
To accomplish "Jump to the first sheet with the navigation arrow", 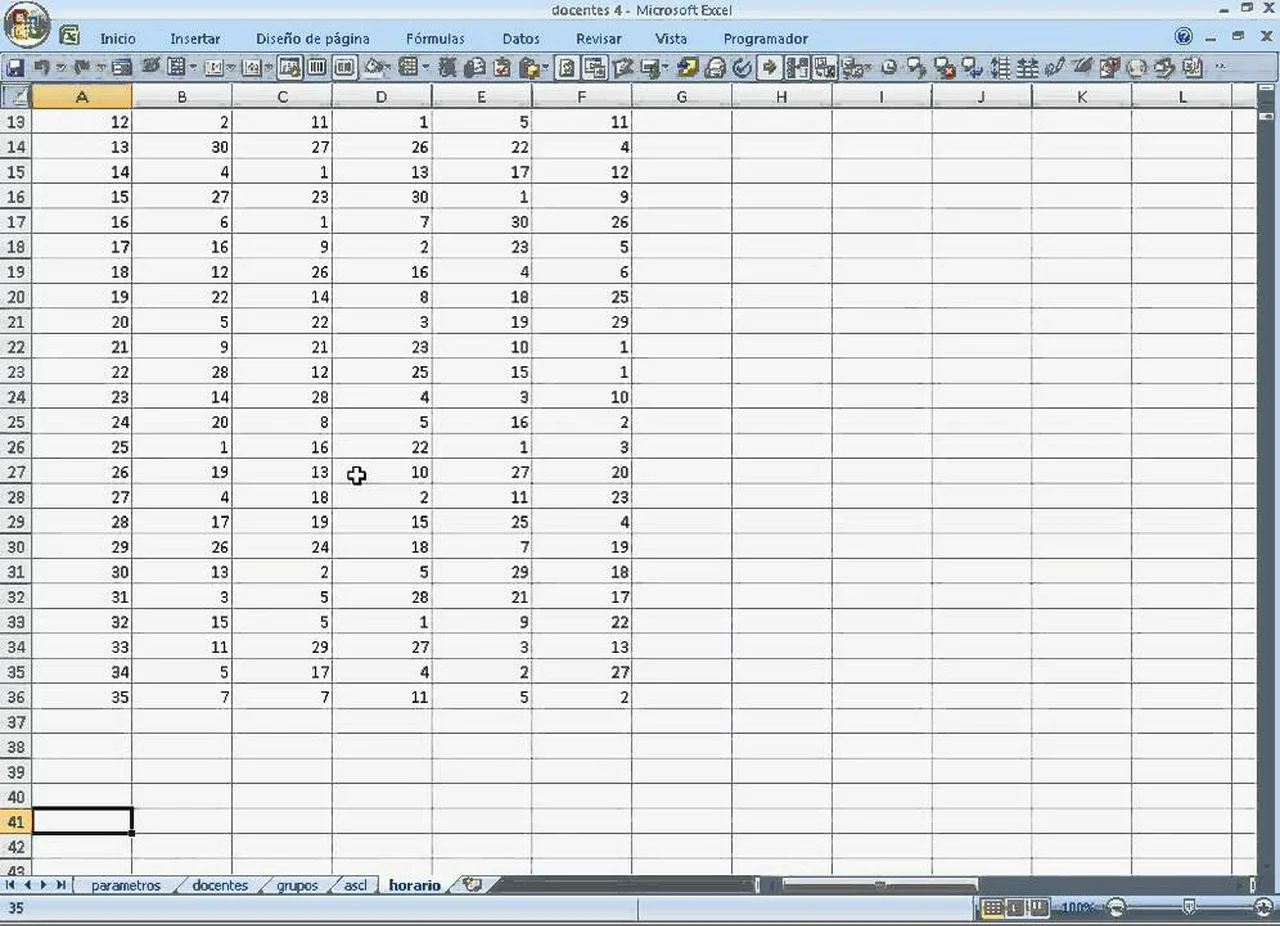I will (11, 885).
